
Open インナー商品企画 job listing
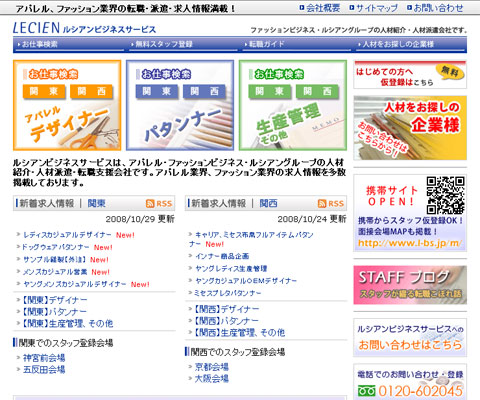[x=222, y=256]
